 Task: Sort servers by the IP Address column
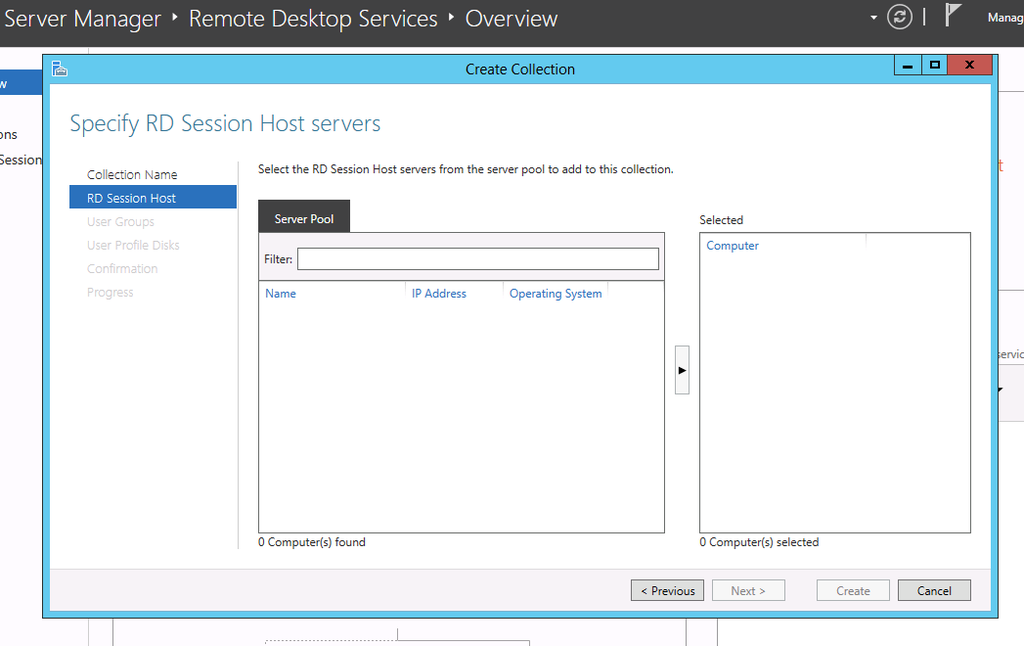click(x=439, y=293)
